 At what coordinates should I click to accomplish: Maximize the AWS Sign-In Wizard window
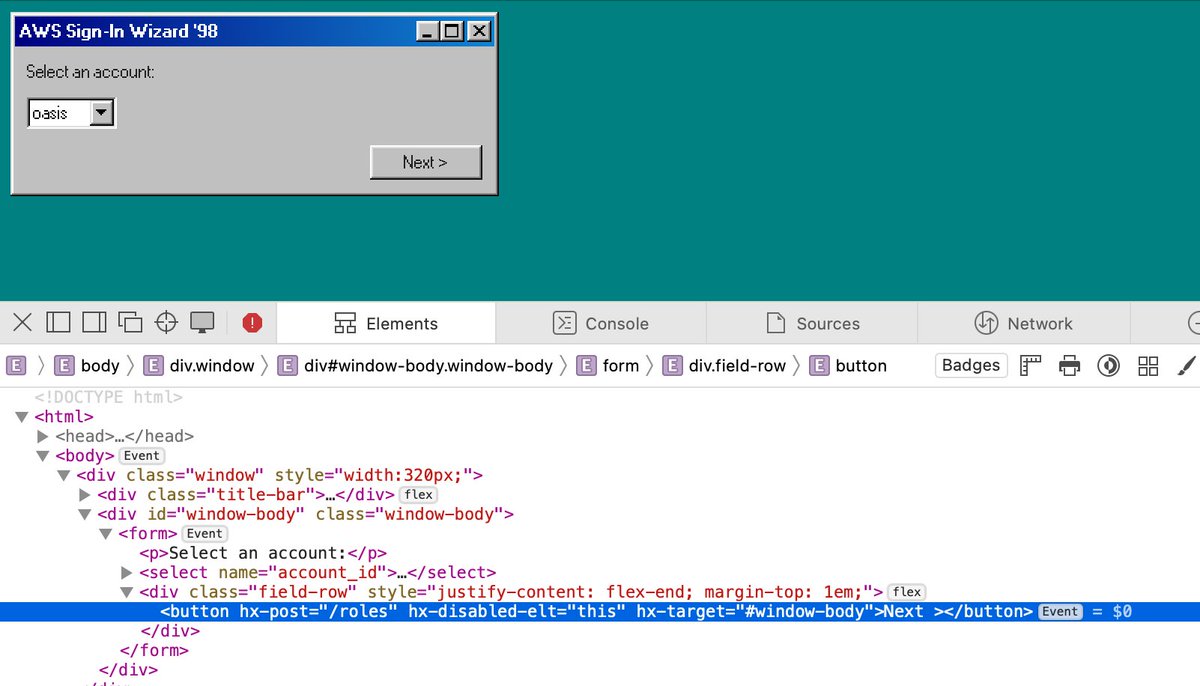click(453, 32)
